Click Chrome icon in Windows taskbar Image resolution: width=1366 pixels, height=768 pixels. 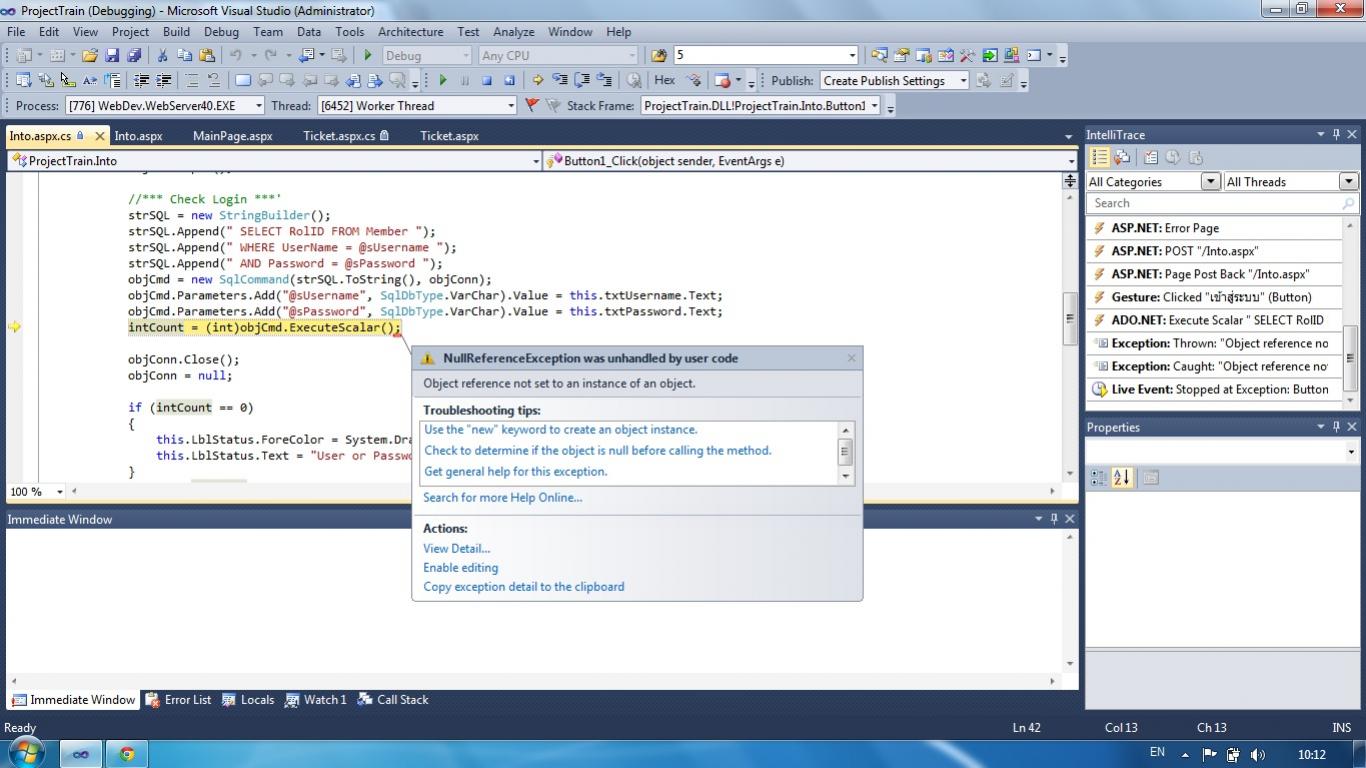tap(127, 754)
